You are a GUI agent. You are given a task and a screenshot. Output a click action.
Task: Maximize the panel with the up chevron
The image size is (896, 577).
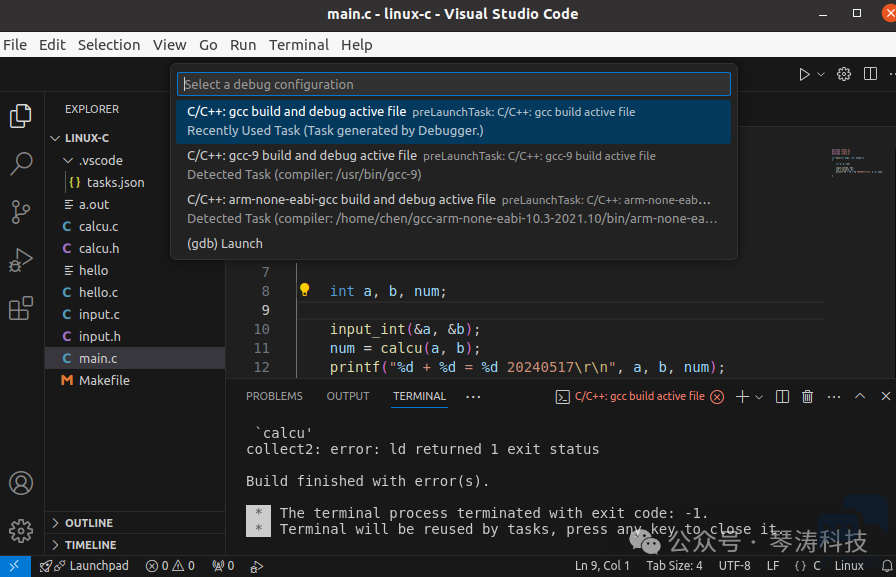860,396
